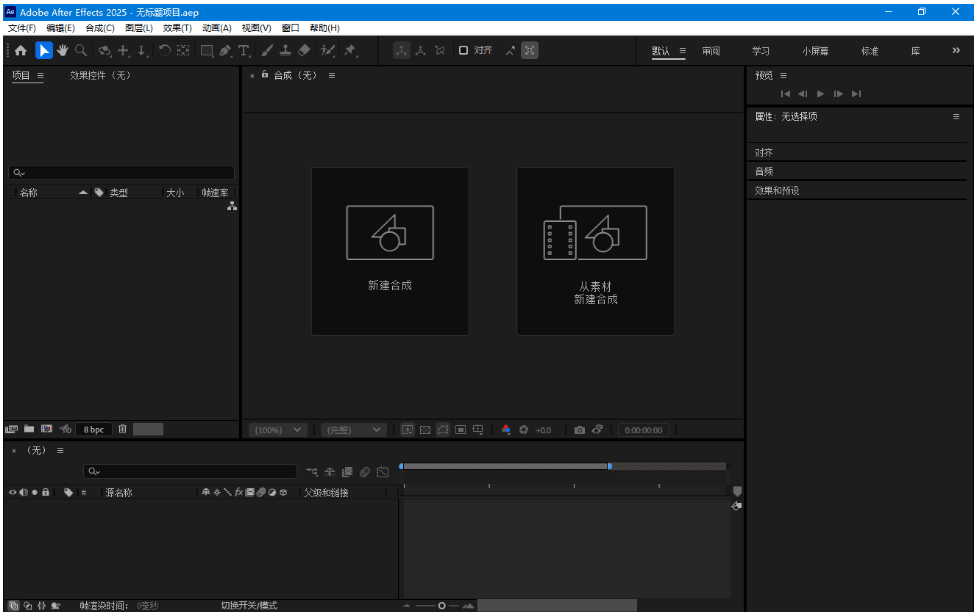Select the Dolly camera tool
The height and width of the screenshot is (612, 974).
coord(142,51)
